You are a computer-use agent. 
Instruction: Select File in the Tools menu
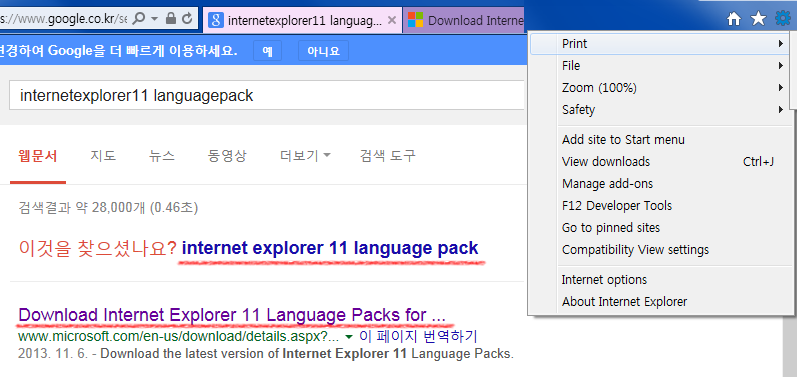(x=659, y=66)
